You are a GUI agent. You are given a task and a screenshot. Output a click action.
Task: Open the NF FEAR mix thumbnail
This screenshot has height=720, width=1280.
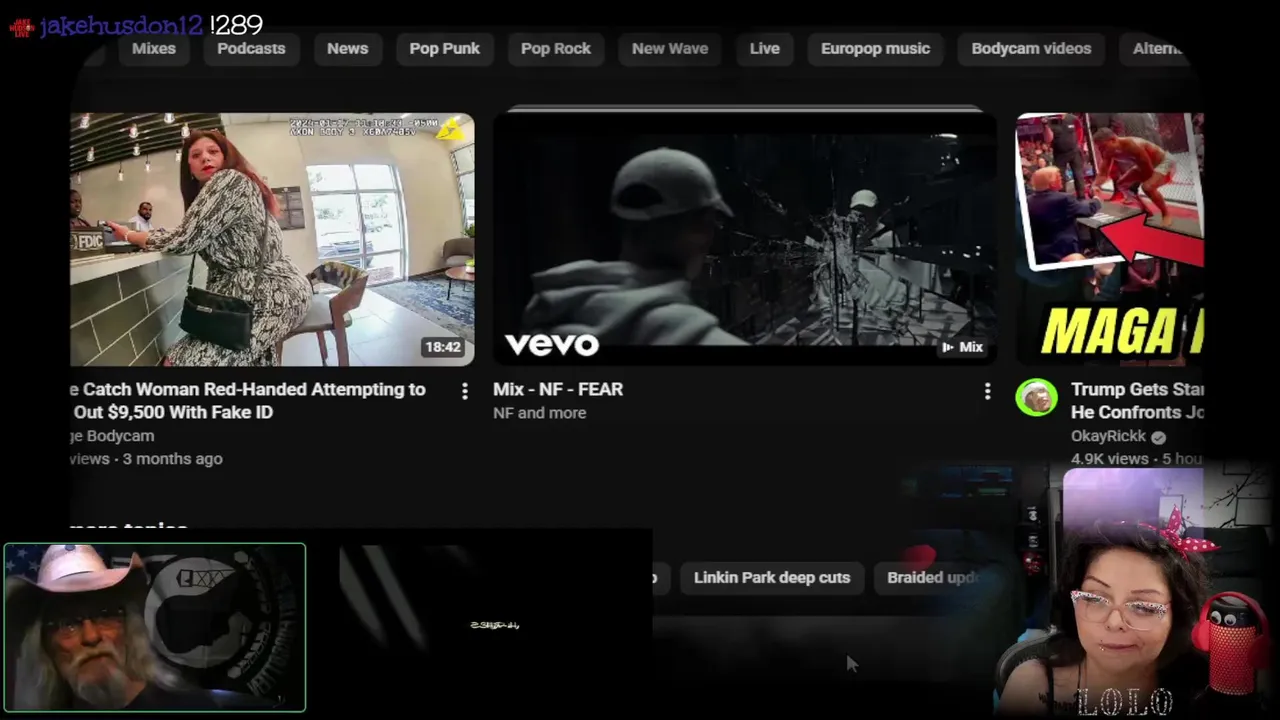point(744,239)
